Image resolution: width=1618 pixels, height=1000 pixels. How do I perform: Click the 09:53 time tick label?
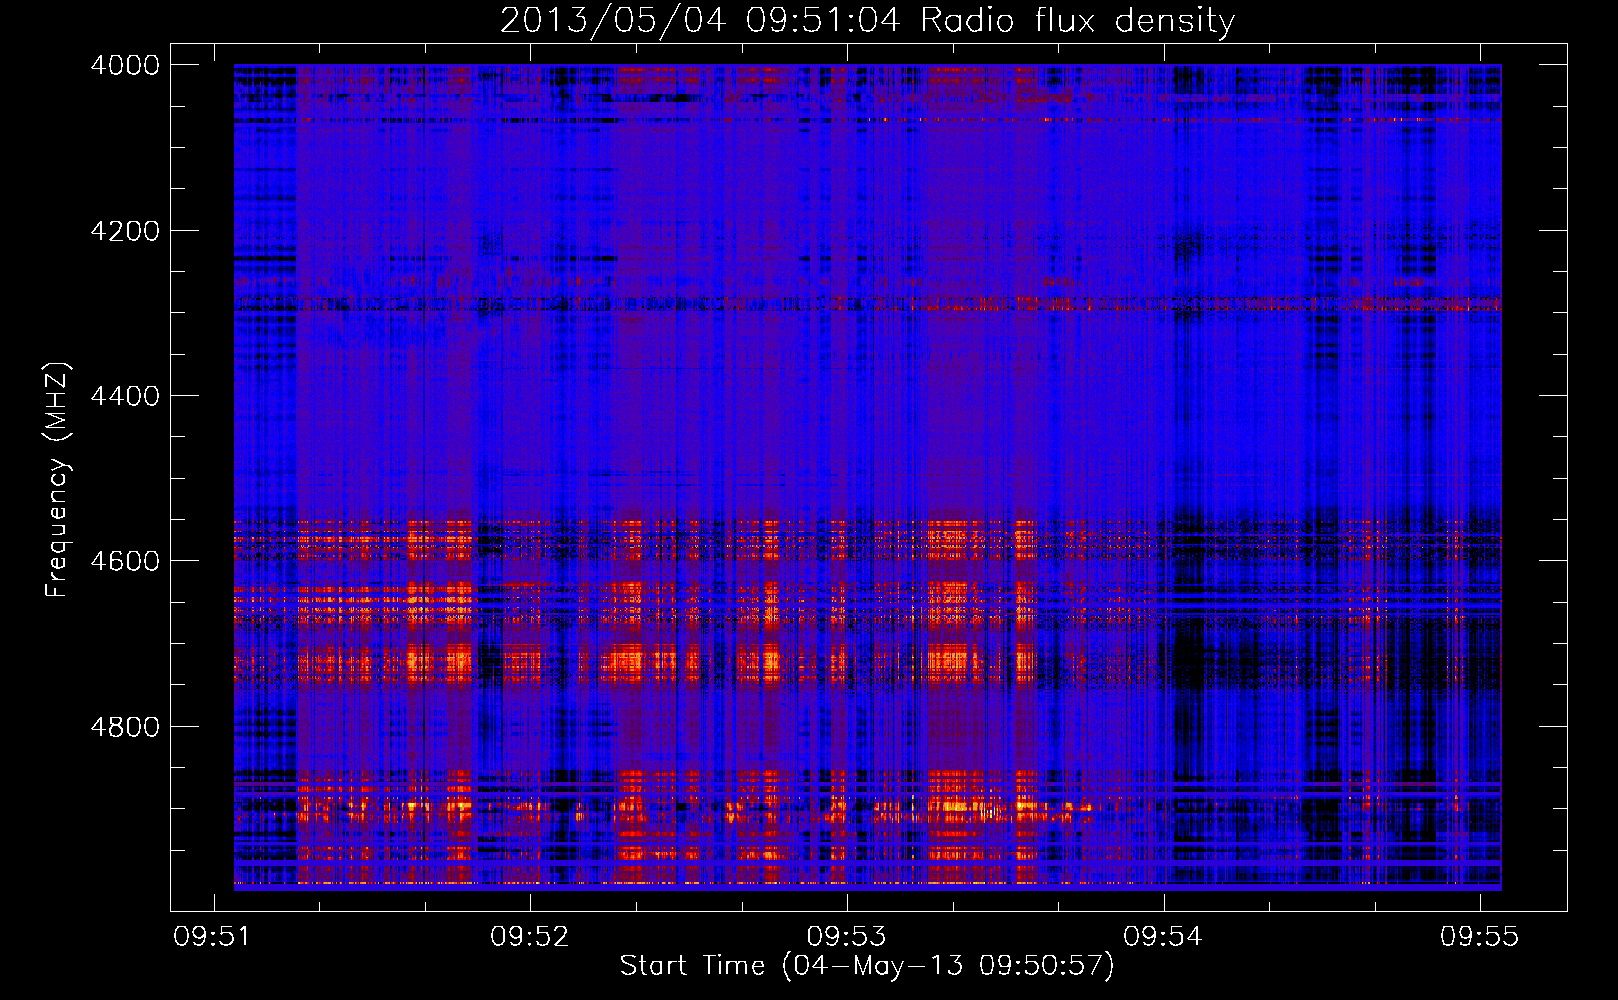pos(846,937)
